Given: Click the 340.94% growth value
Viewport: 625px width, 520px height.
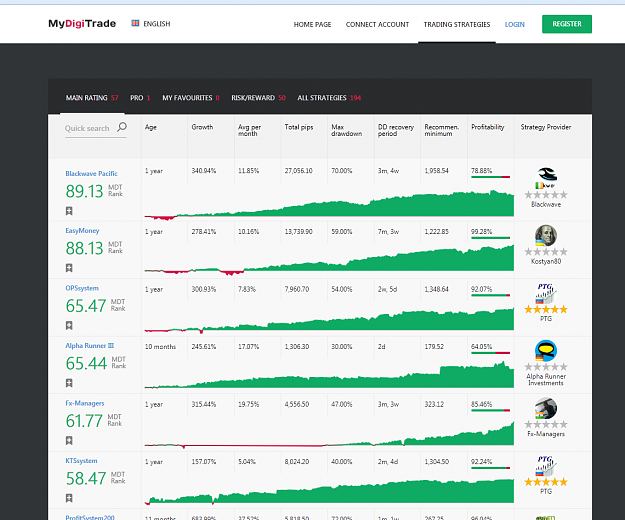Looking at the screenshot, I should coord(204,171).
